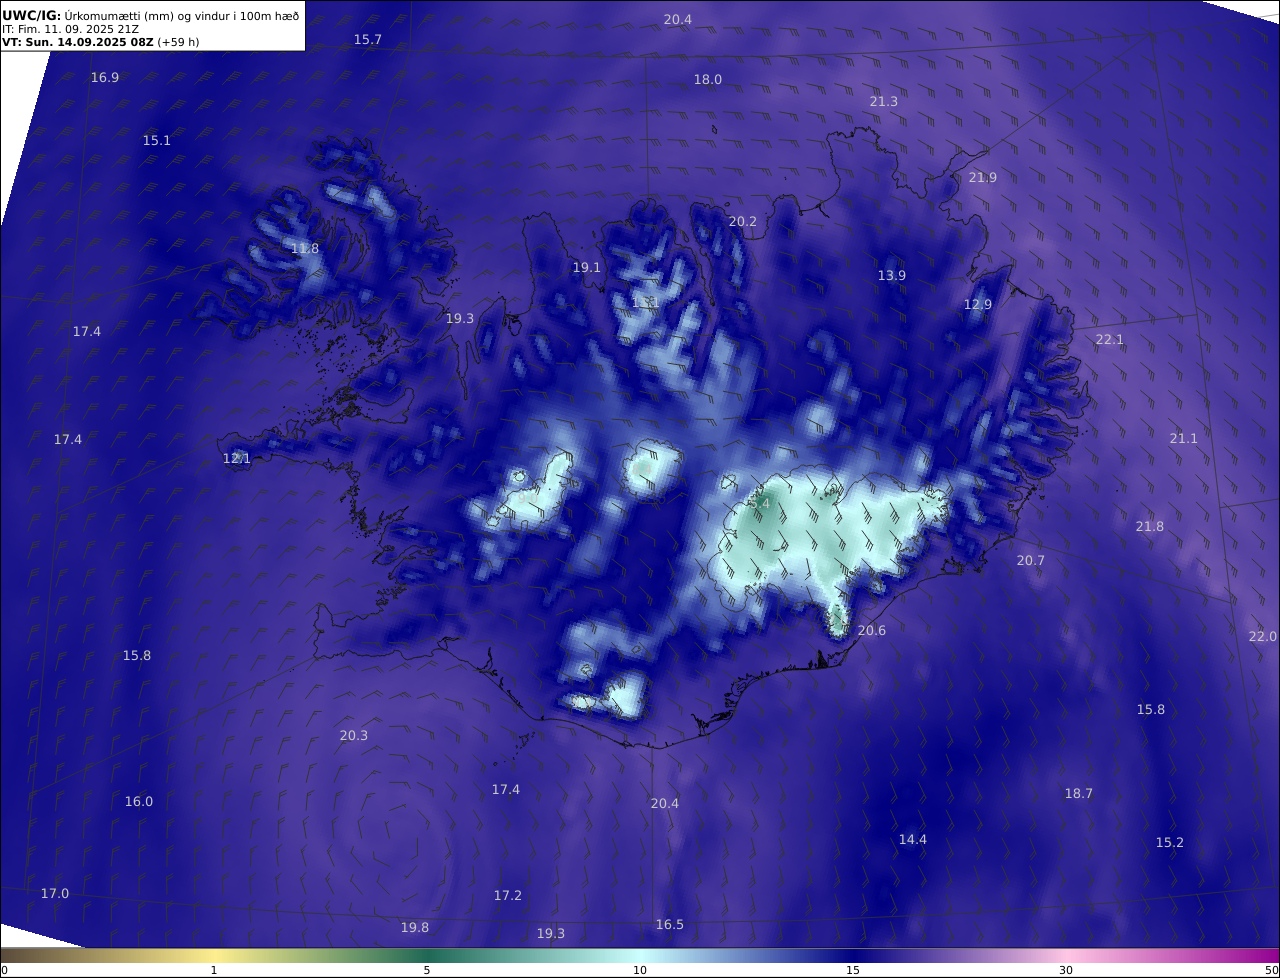The image size is (1280, 978).
Task: Click the map value 20.2
Action: pos(743,221)
